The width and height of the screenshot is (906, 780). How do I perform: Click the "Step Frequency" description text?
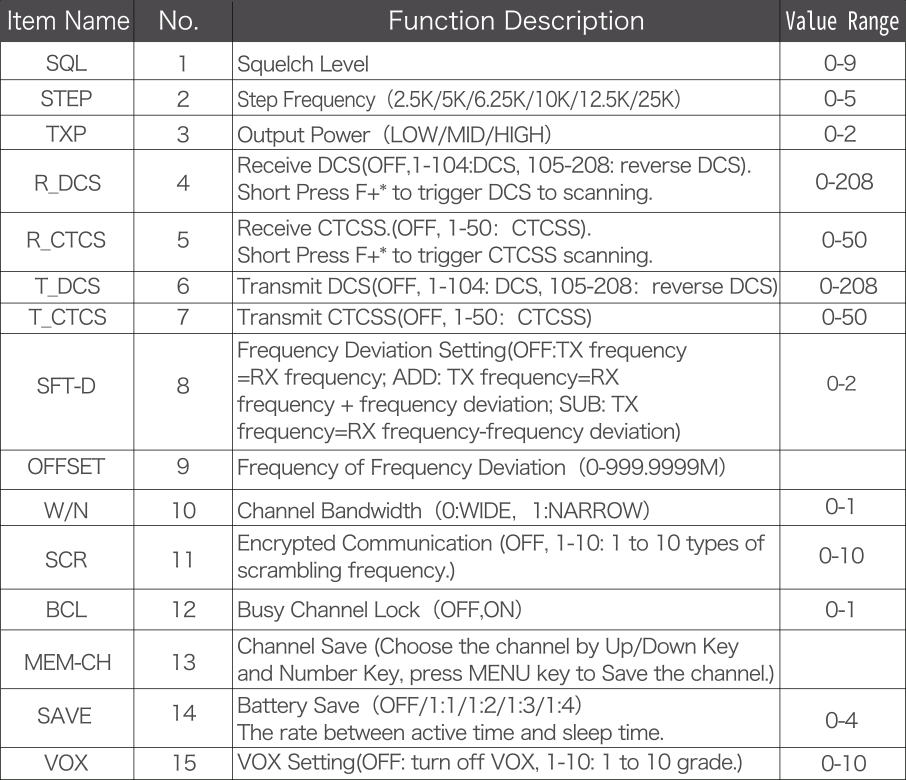[x=459, y=99]
